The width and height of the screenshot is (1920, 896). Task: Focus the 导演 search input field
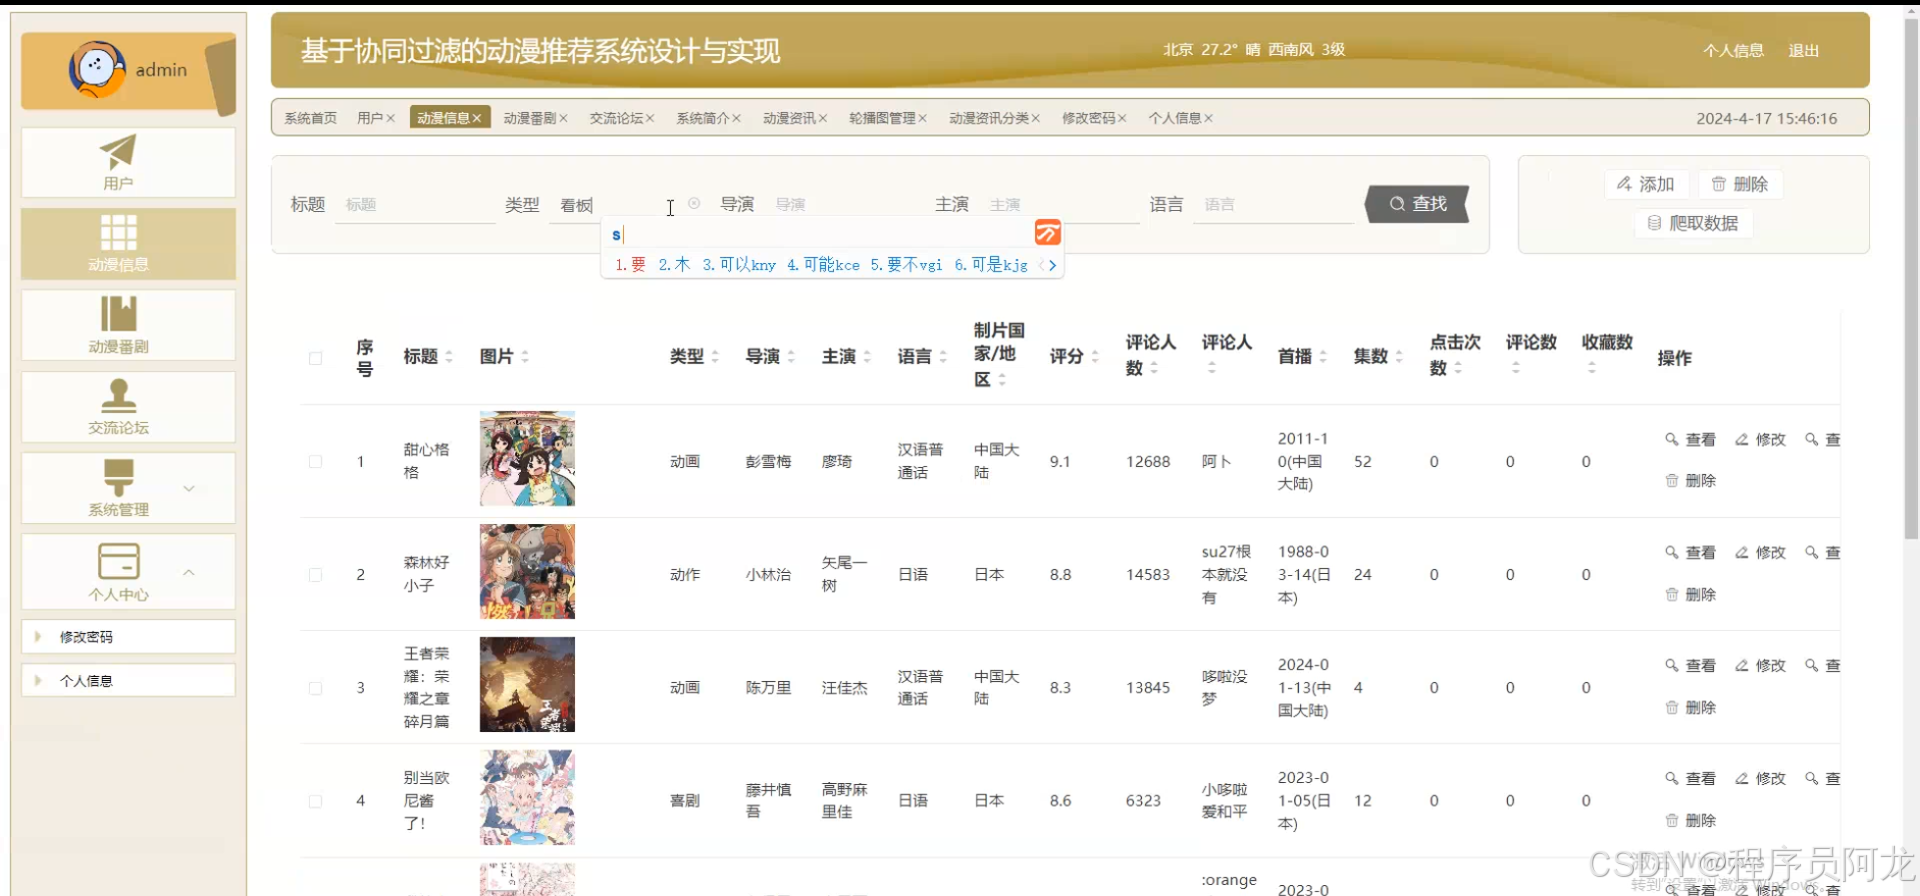[x=845, y=204]
